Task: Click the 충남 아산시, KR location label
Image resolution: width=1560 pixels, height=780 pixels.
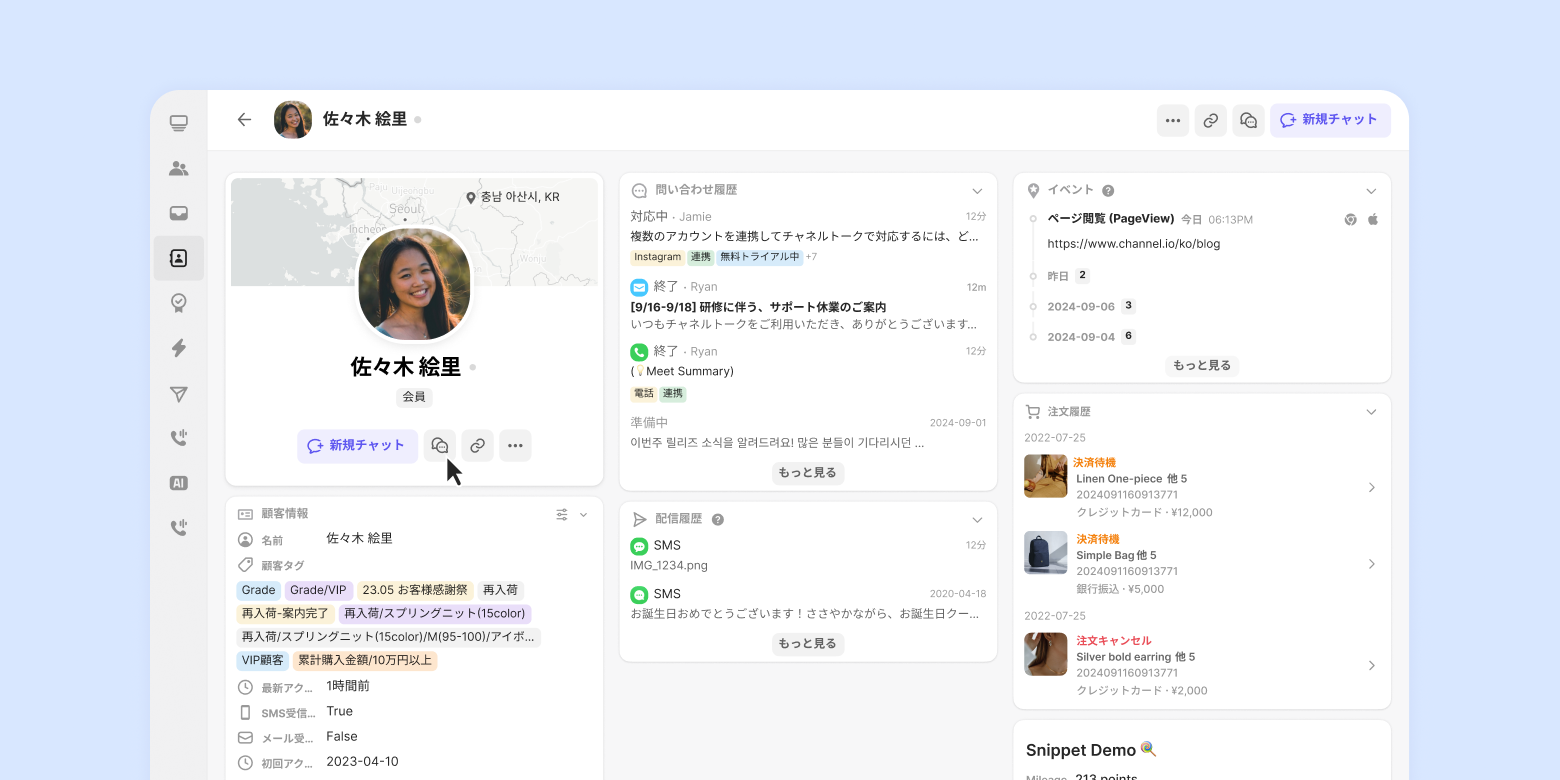Action: pos(513,197)
